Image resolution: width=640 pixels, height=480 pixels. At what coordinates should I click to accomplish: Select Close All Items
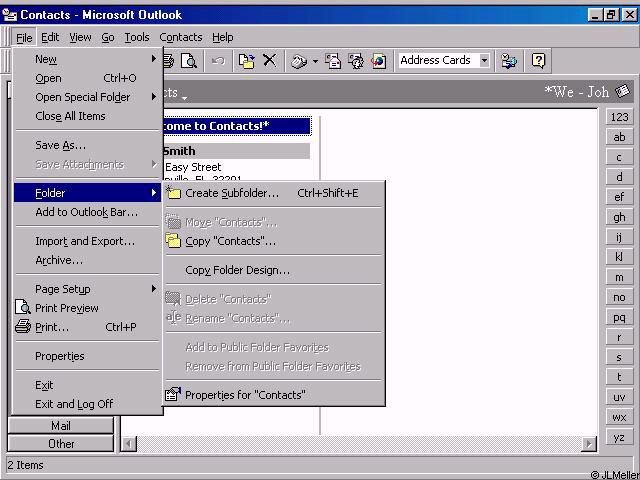click(87, 116)
